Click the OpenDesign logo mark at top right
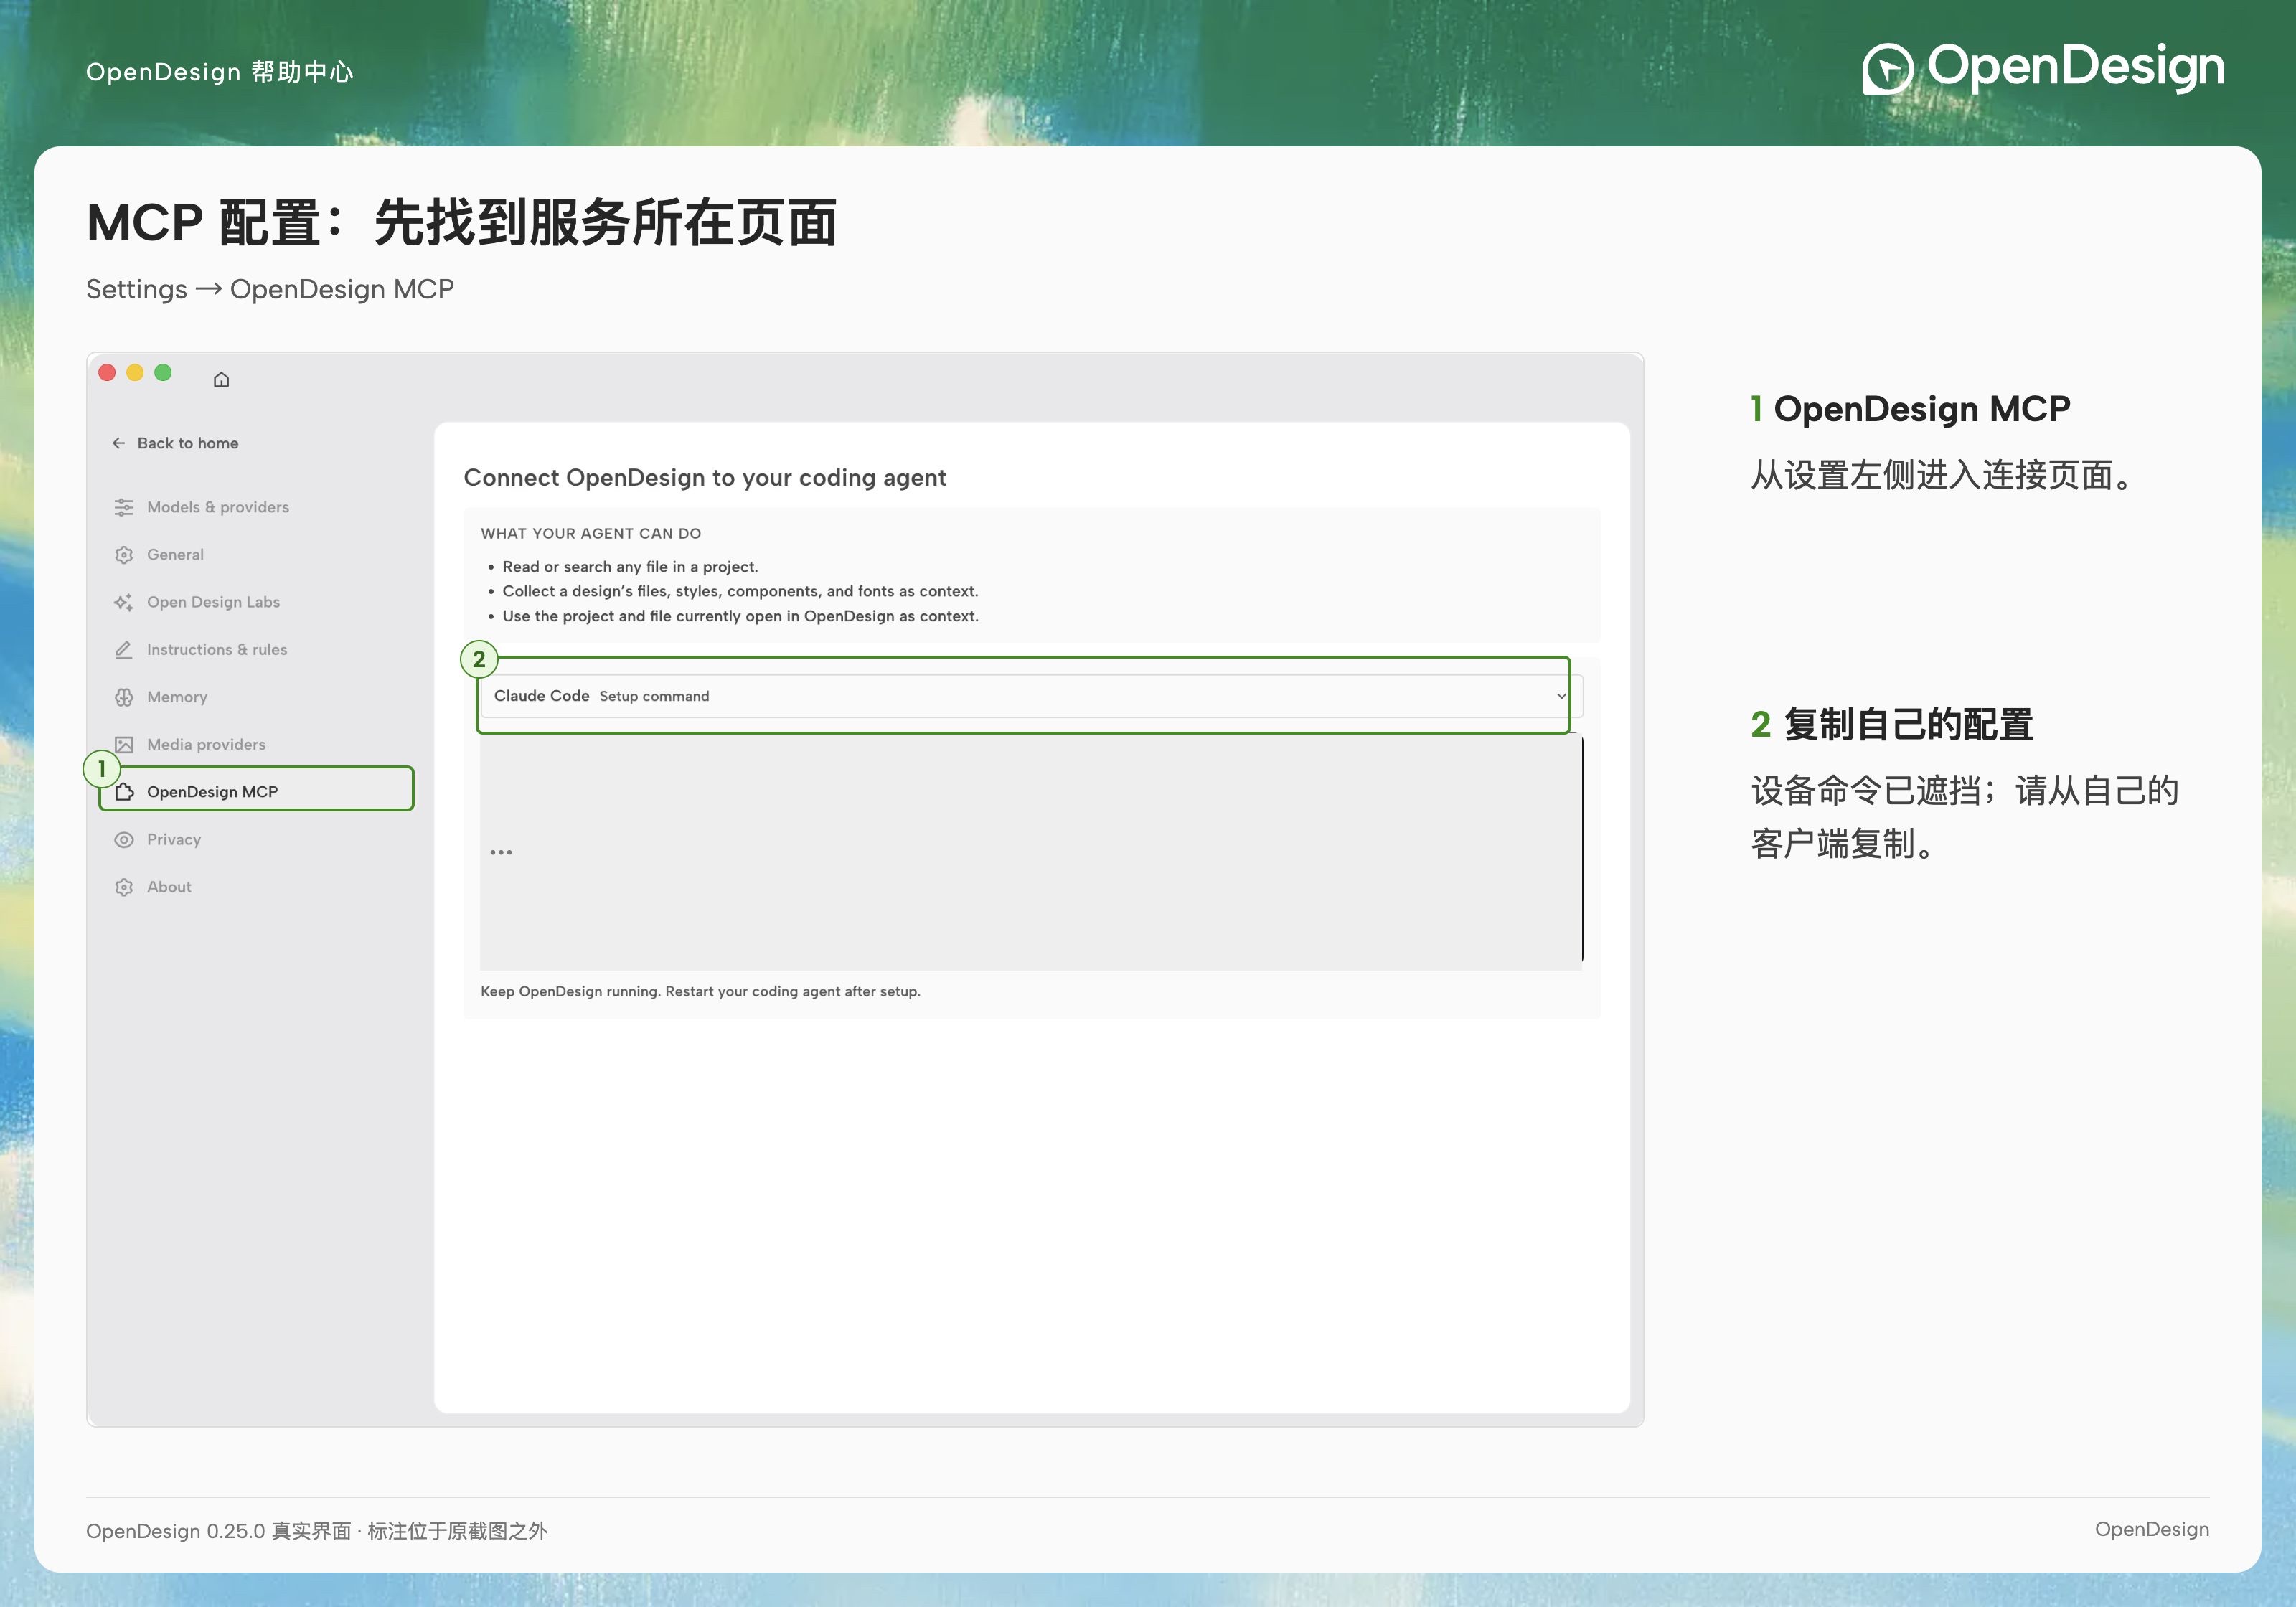 (1887, 69)
